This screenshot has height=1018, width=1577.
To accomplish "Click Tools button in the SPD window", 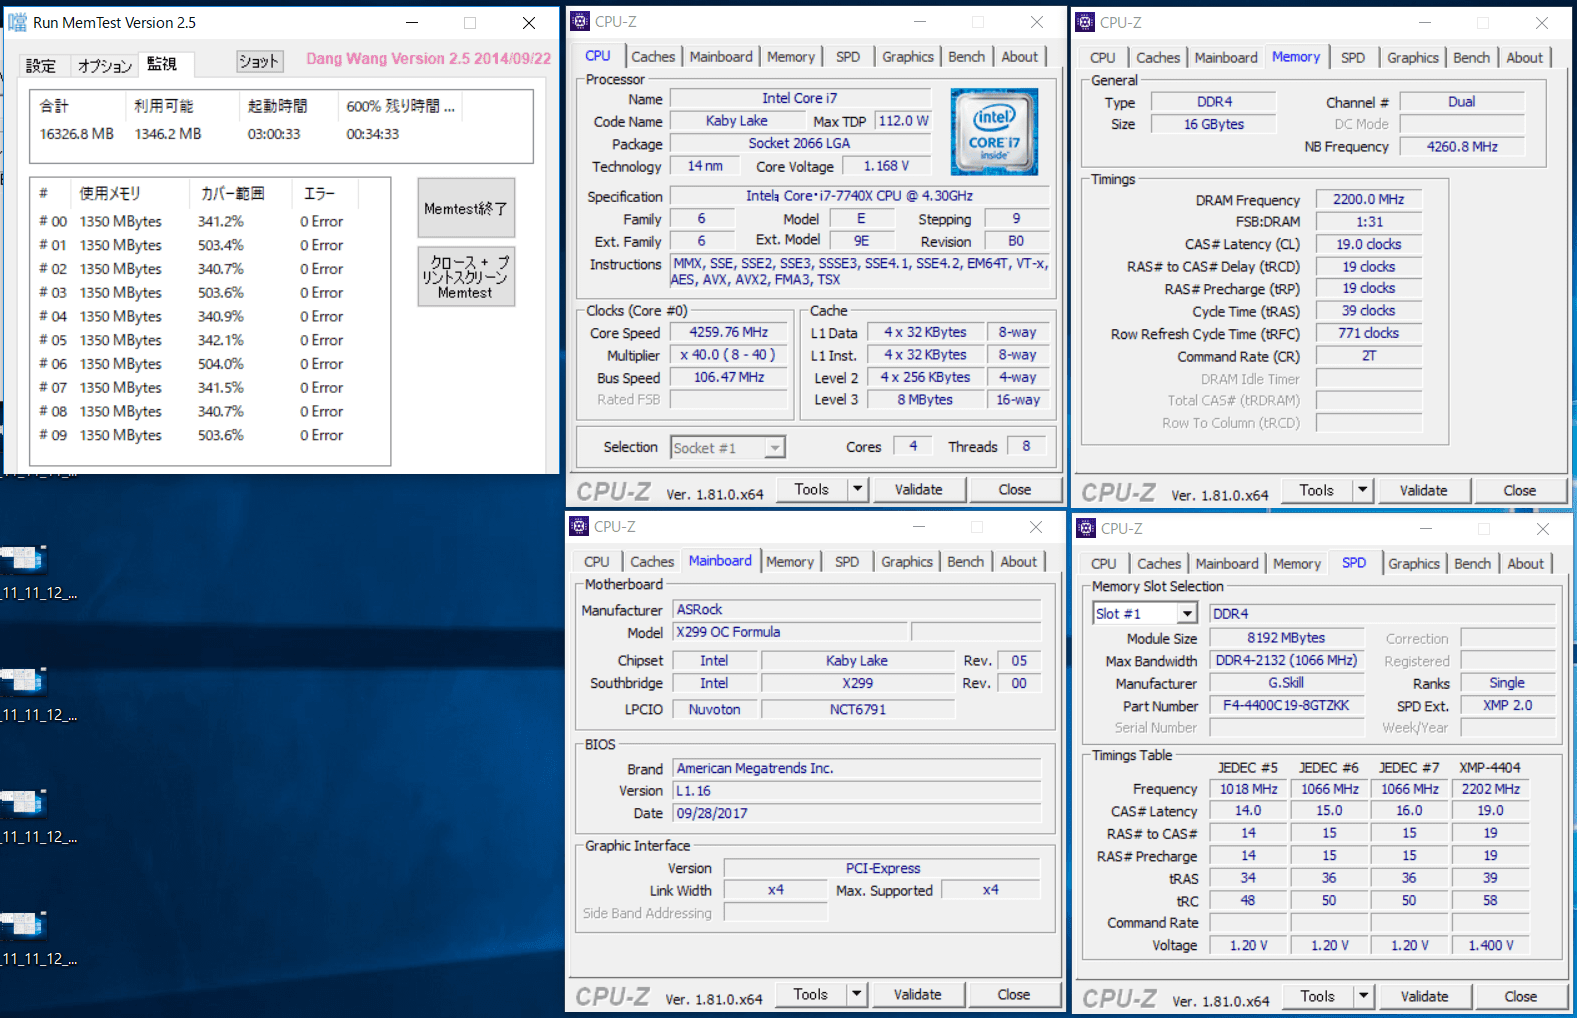I will [x=1317, y=996].
